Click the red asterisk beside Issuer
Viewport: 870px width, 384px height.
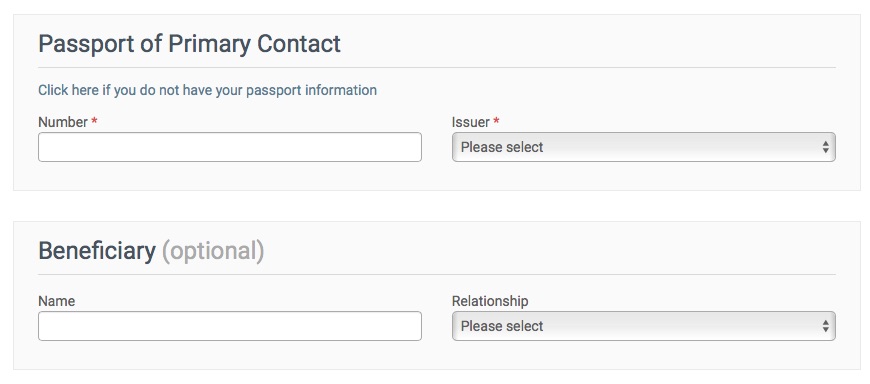click(496, 122)
